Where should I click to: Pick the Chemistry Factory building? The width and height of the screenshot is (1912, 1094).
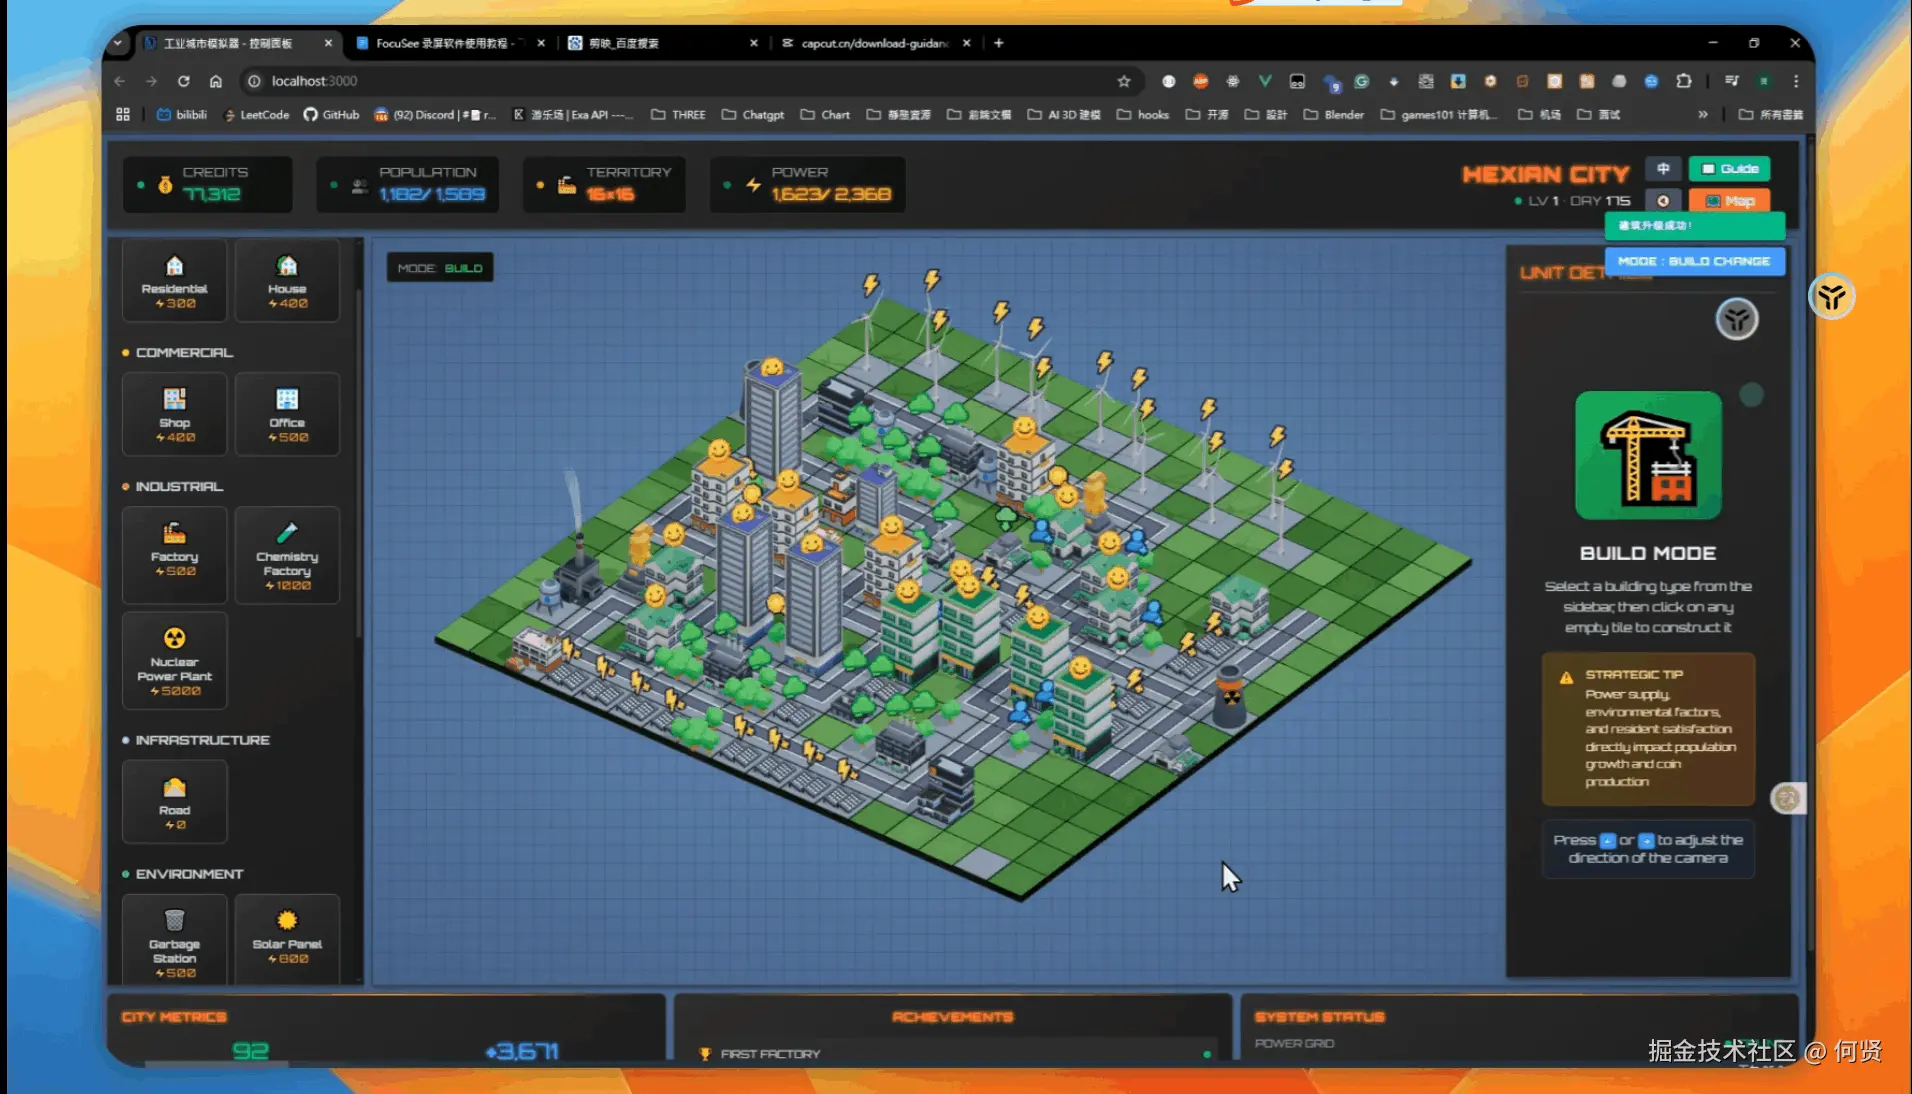[287, 554]
